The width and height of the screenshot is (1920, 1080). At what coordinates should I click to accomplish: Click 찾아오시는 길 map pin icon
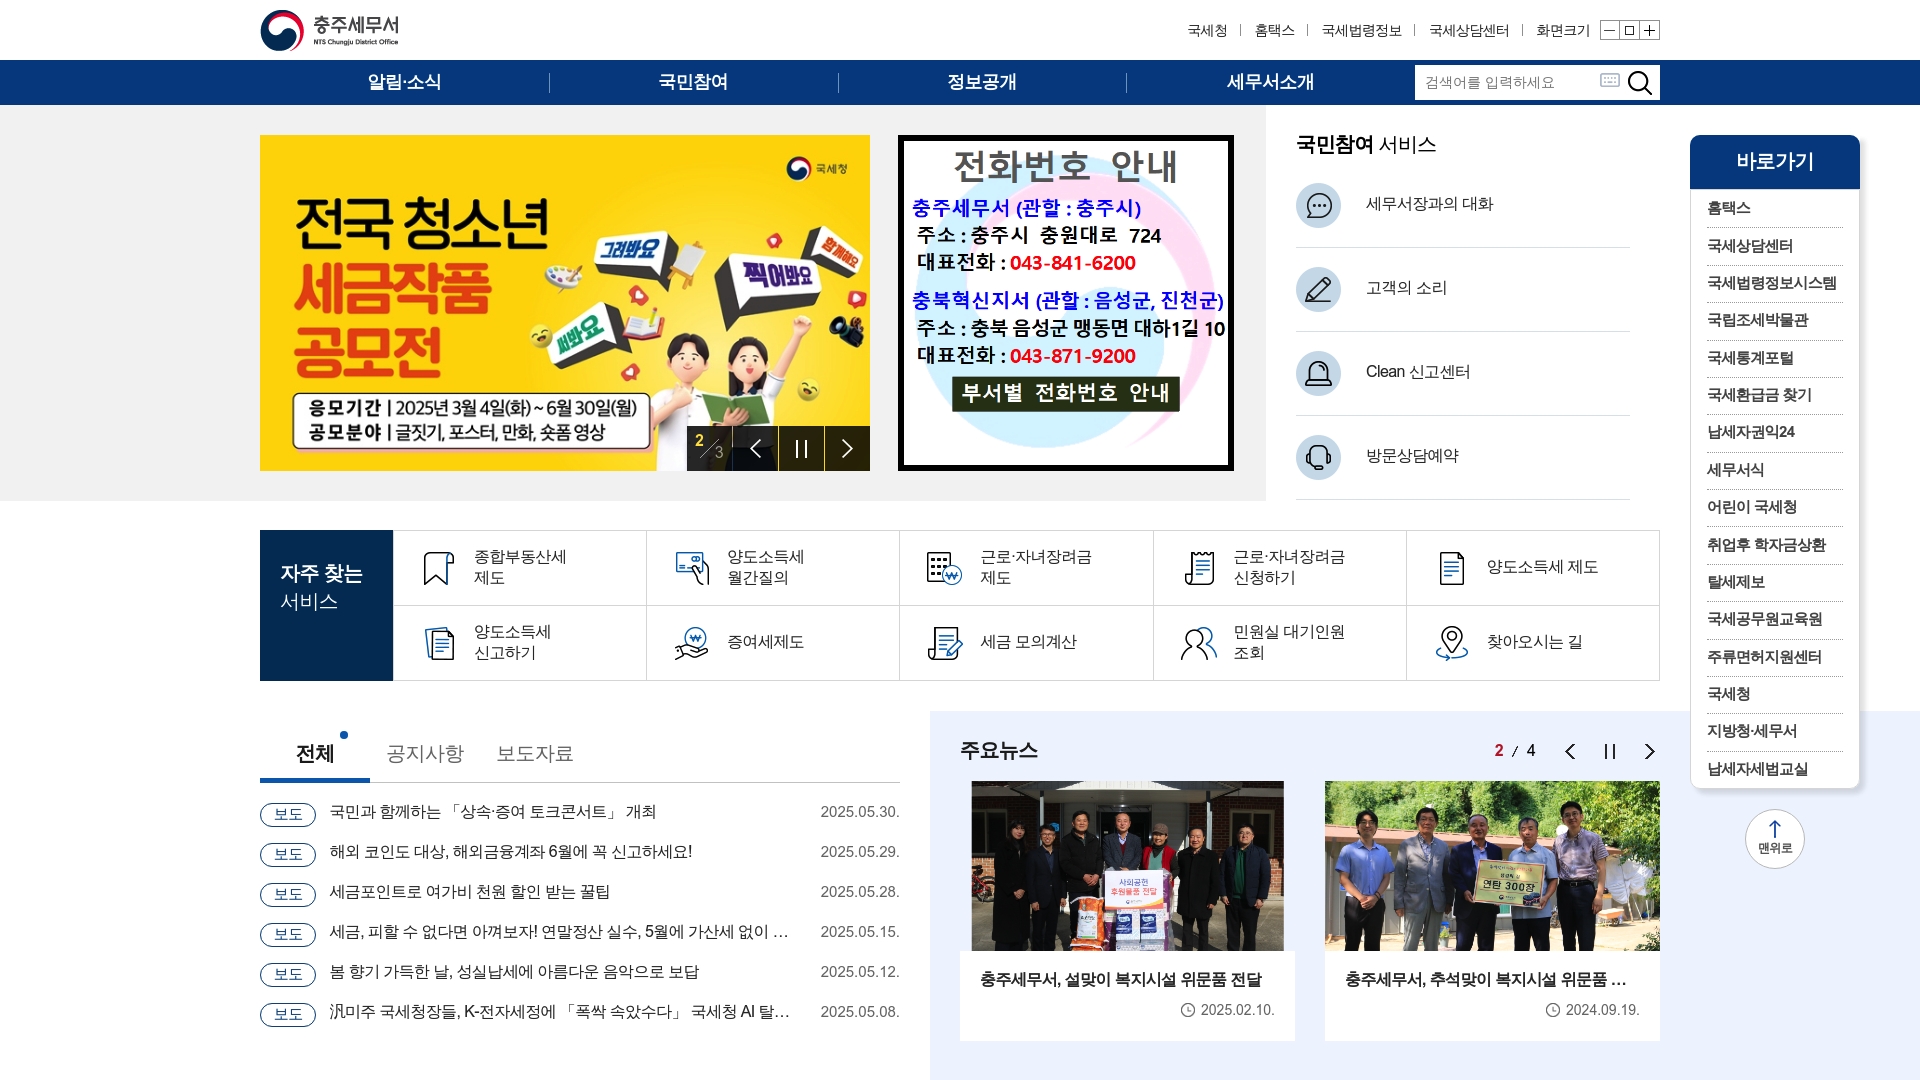(x=1451, y=643)
